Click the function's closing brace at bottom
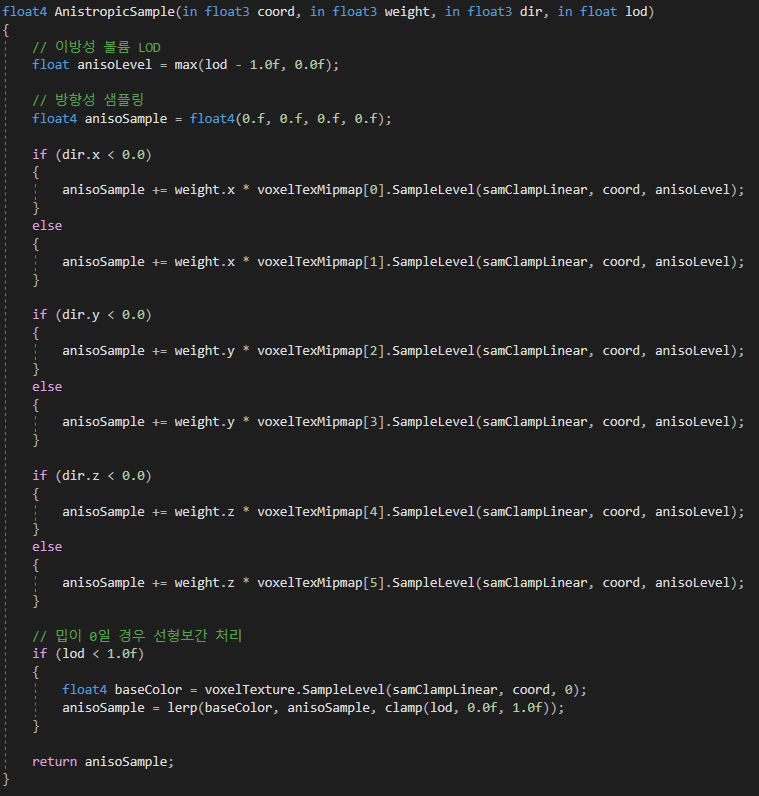Image resolution: width=759 pixels, height=796 pixels. [6, 780]
